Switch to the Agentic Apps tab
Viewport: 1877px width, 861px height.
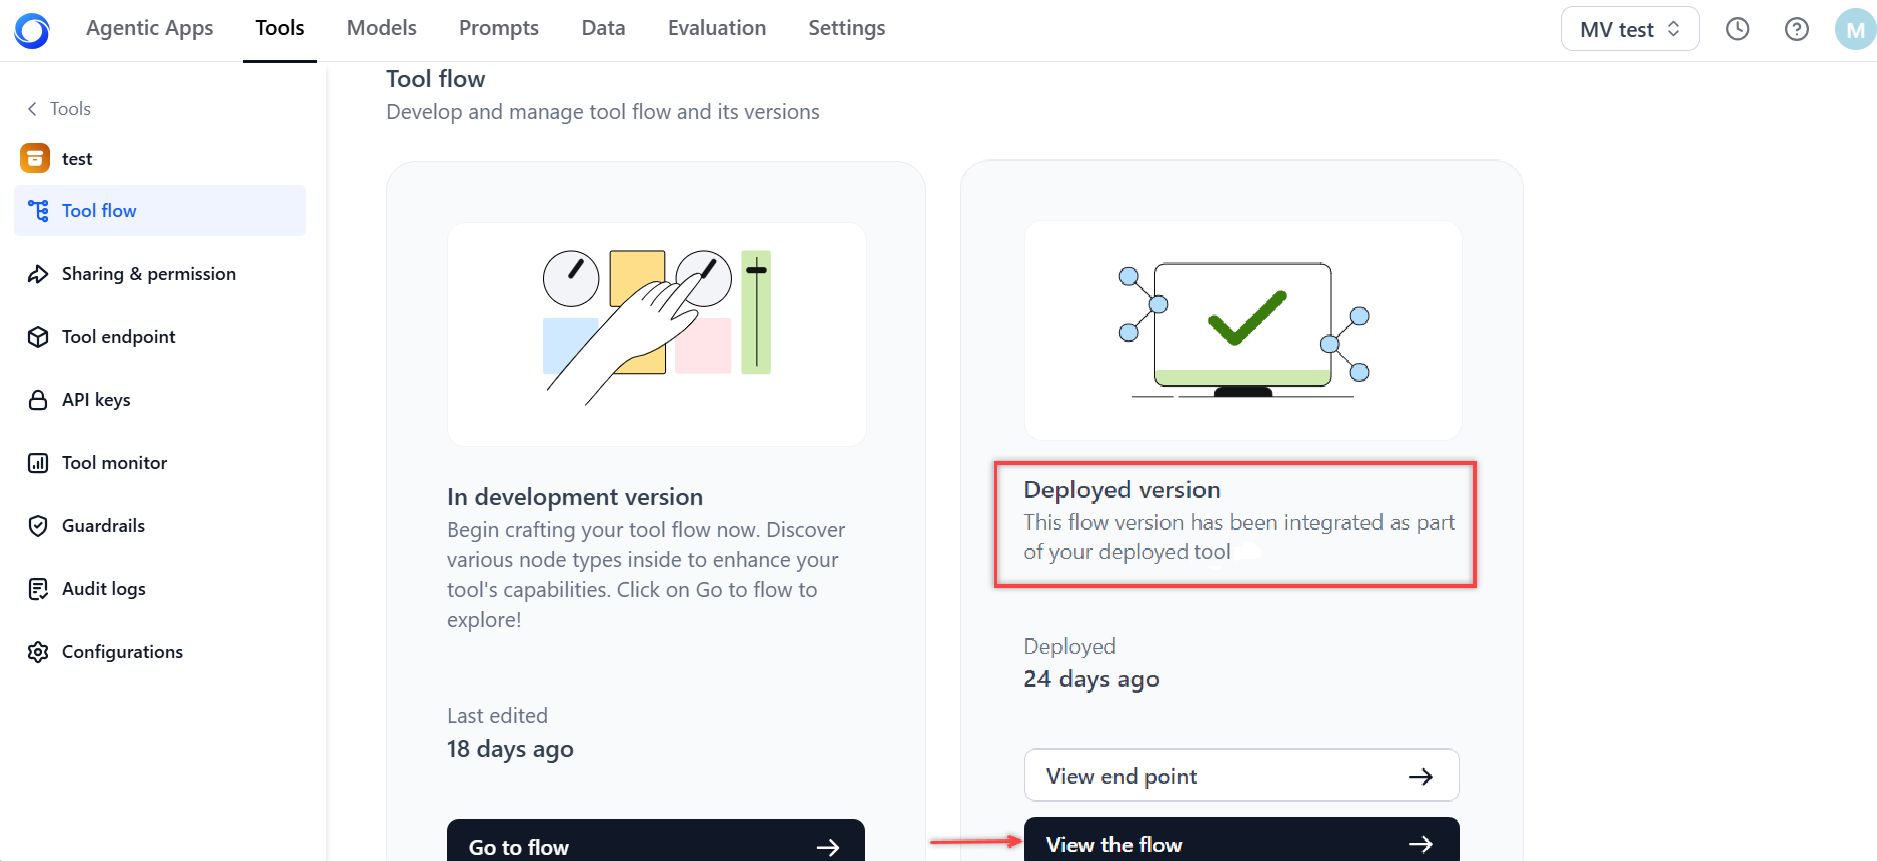click(150, 28)
